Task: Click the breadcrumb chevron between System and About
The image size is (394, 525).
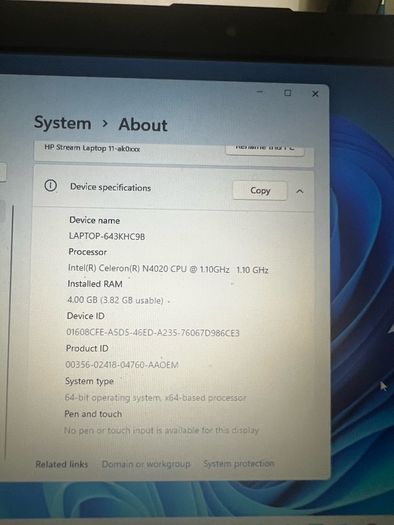Action: (105, 124)
